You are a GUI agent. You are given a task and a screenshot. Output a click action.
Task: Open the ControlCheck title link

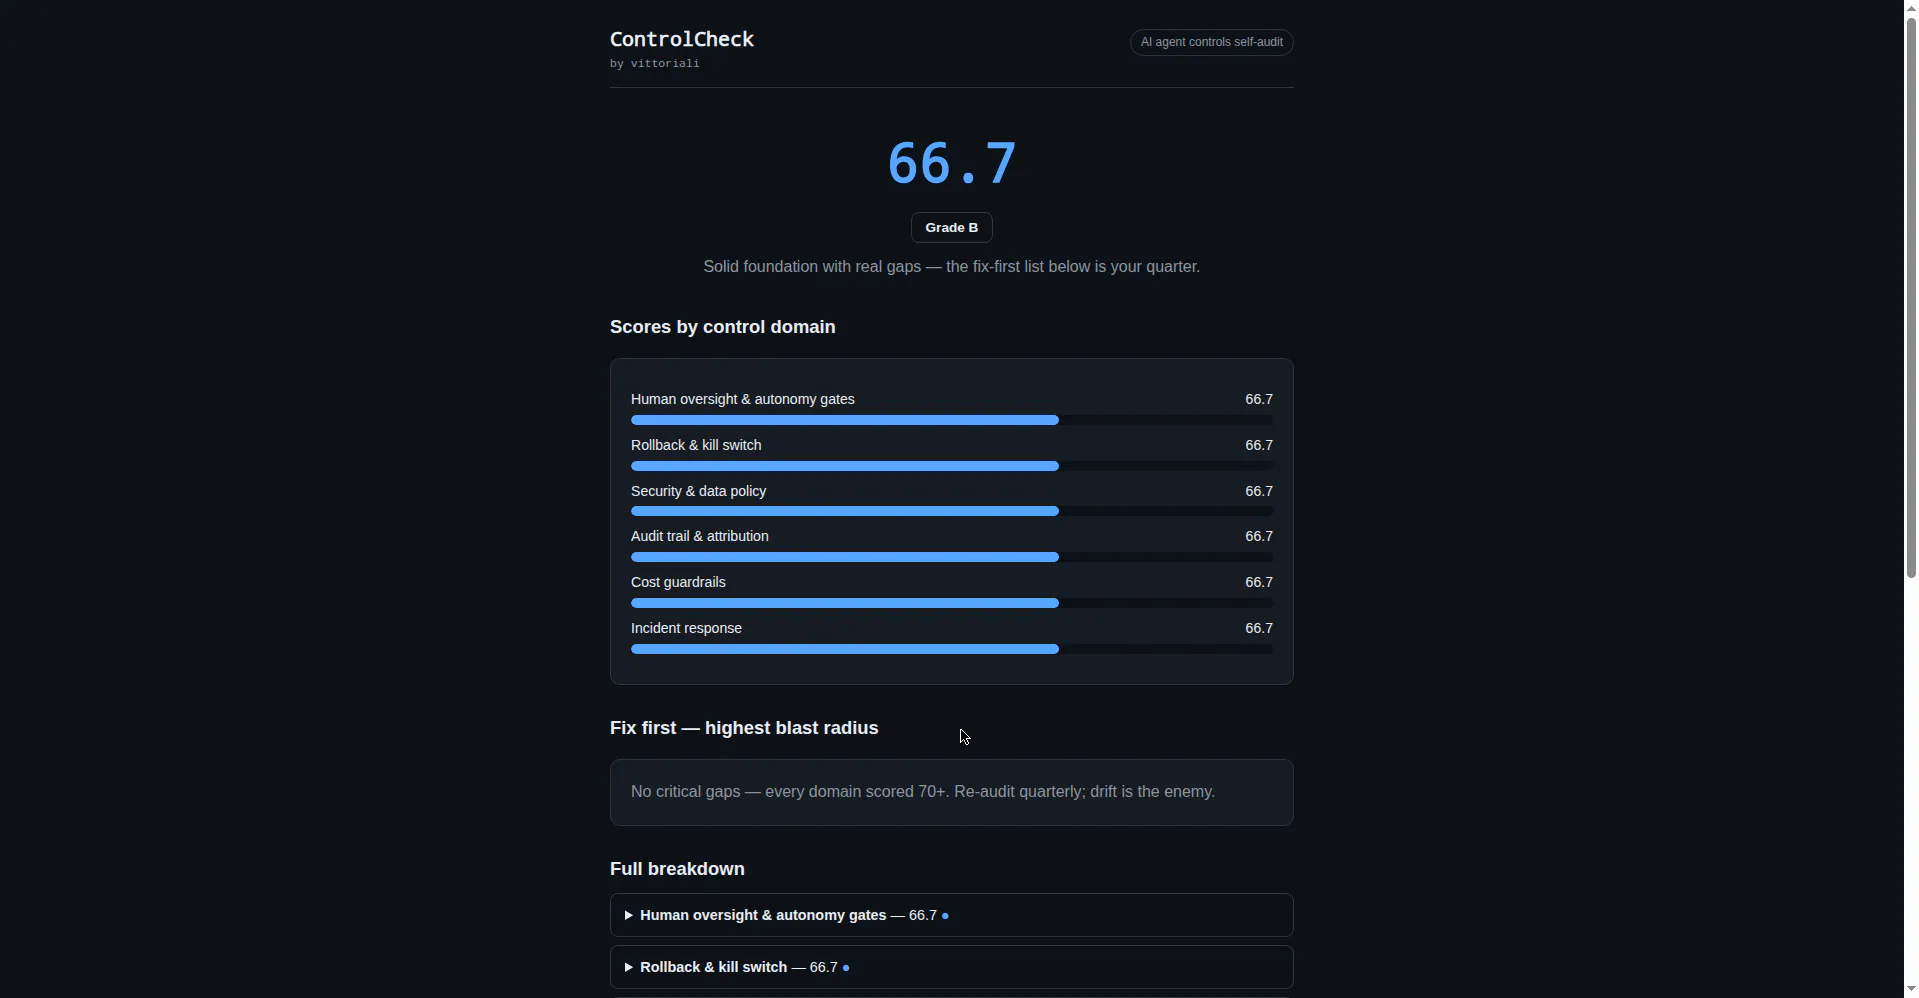(x=682, y=39)
